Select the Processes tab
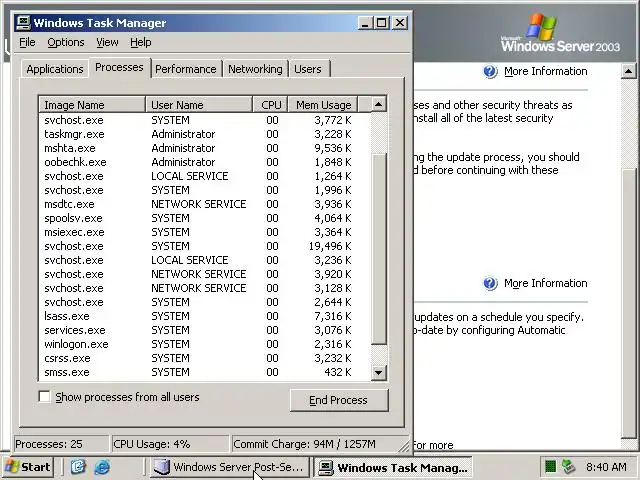The image size is (640, 480). (119, 67)
